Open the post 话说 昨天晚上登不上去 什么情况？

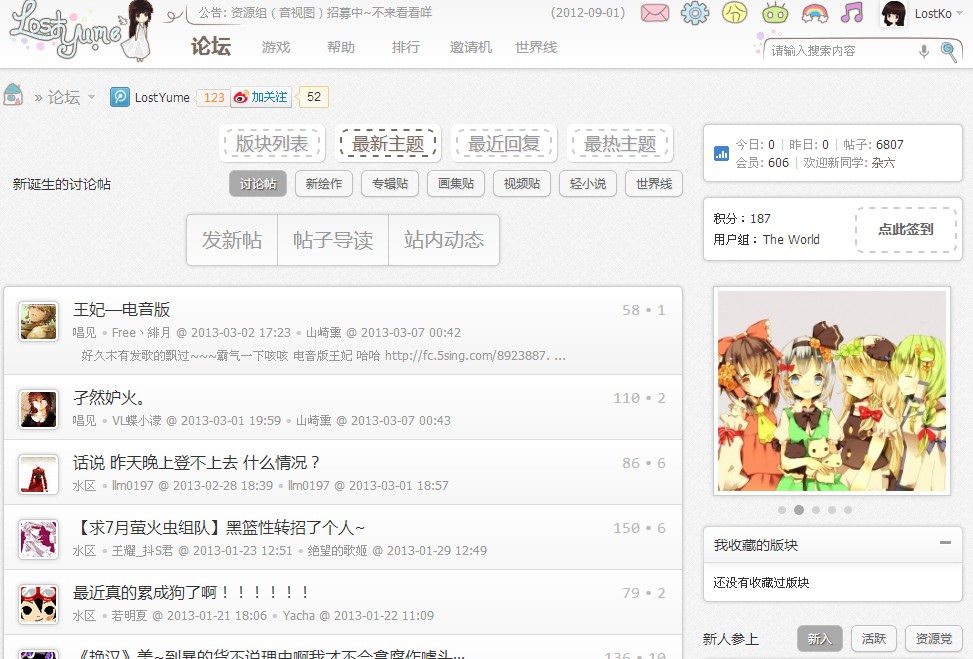197,463
